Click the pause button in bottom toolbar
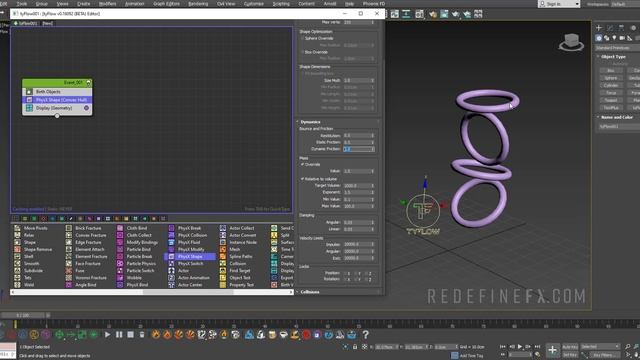Image resolution: width=640 pixels, height=360 pixels. (119, 335)
